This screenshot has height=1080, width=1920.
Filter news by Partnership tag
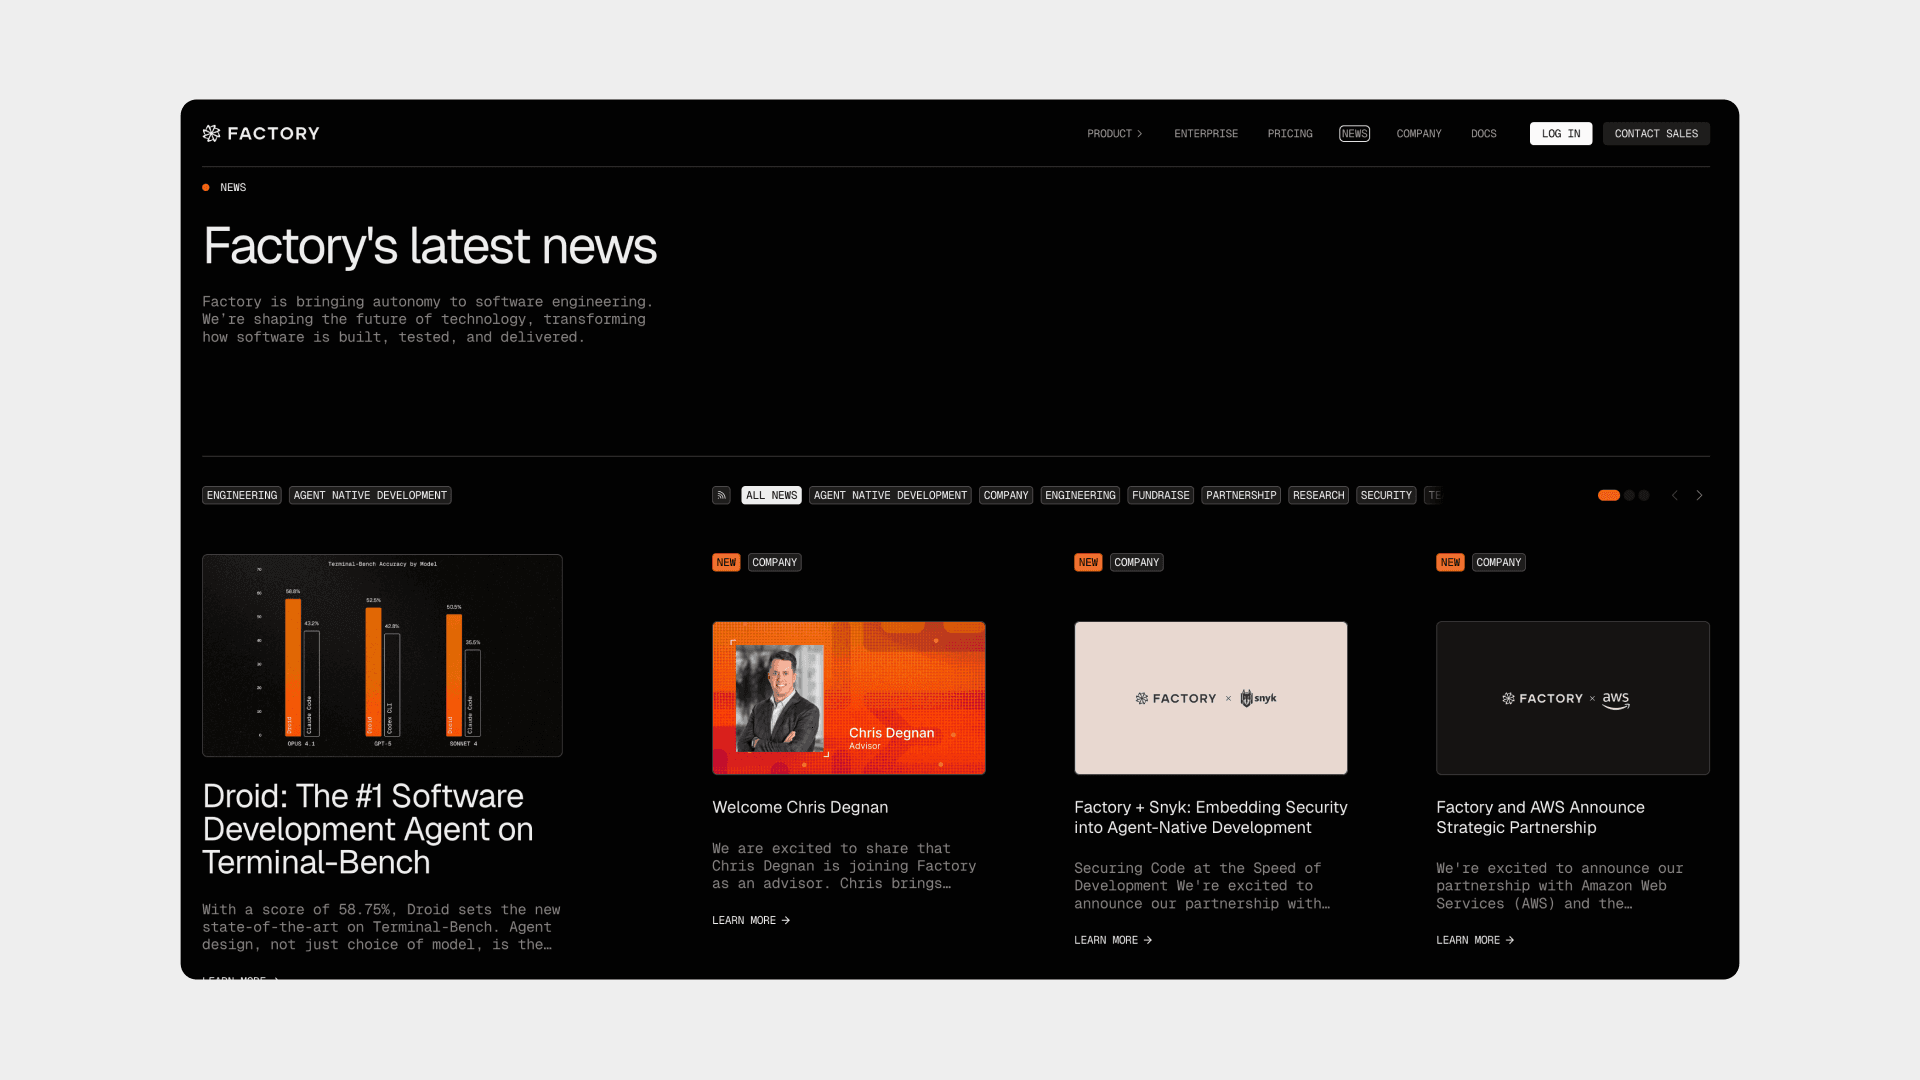[x=1240, y=495]
